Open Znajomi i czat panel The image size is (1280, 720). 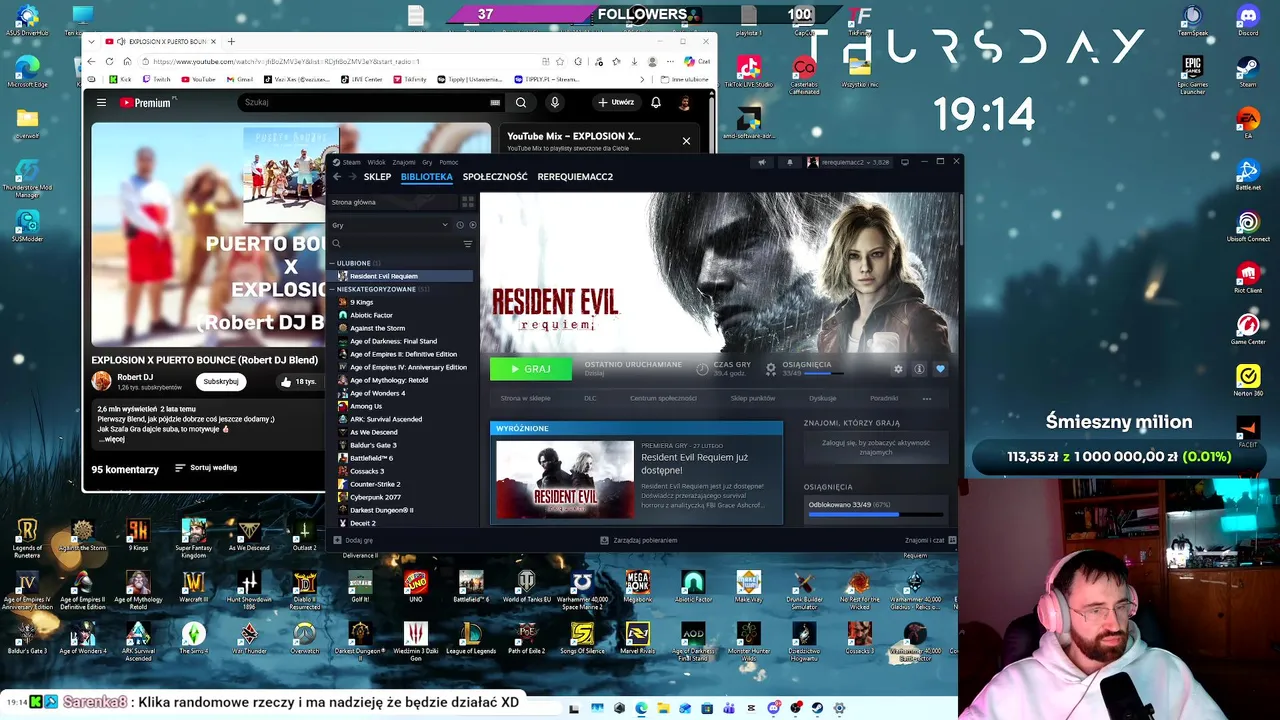[930, 540]
